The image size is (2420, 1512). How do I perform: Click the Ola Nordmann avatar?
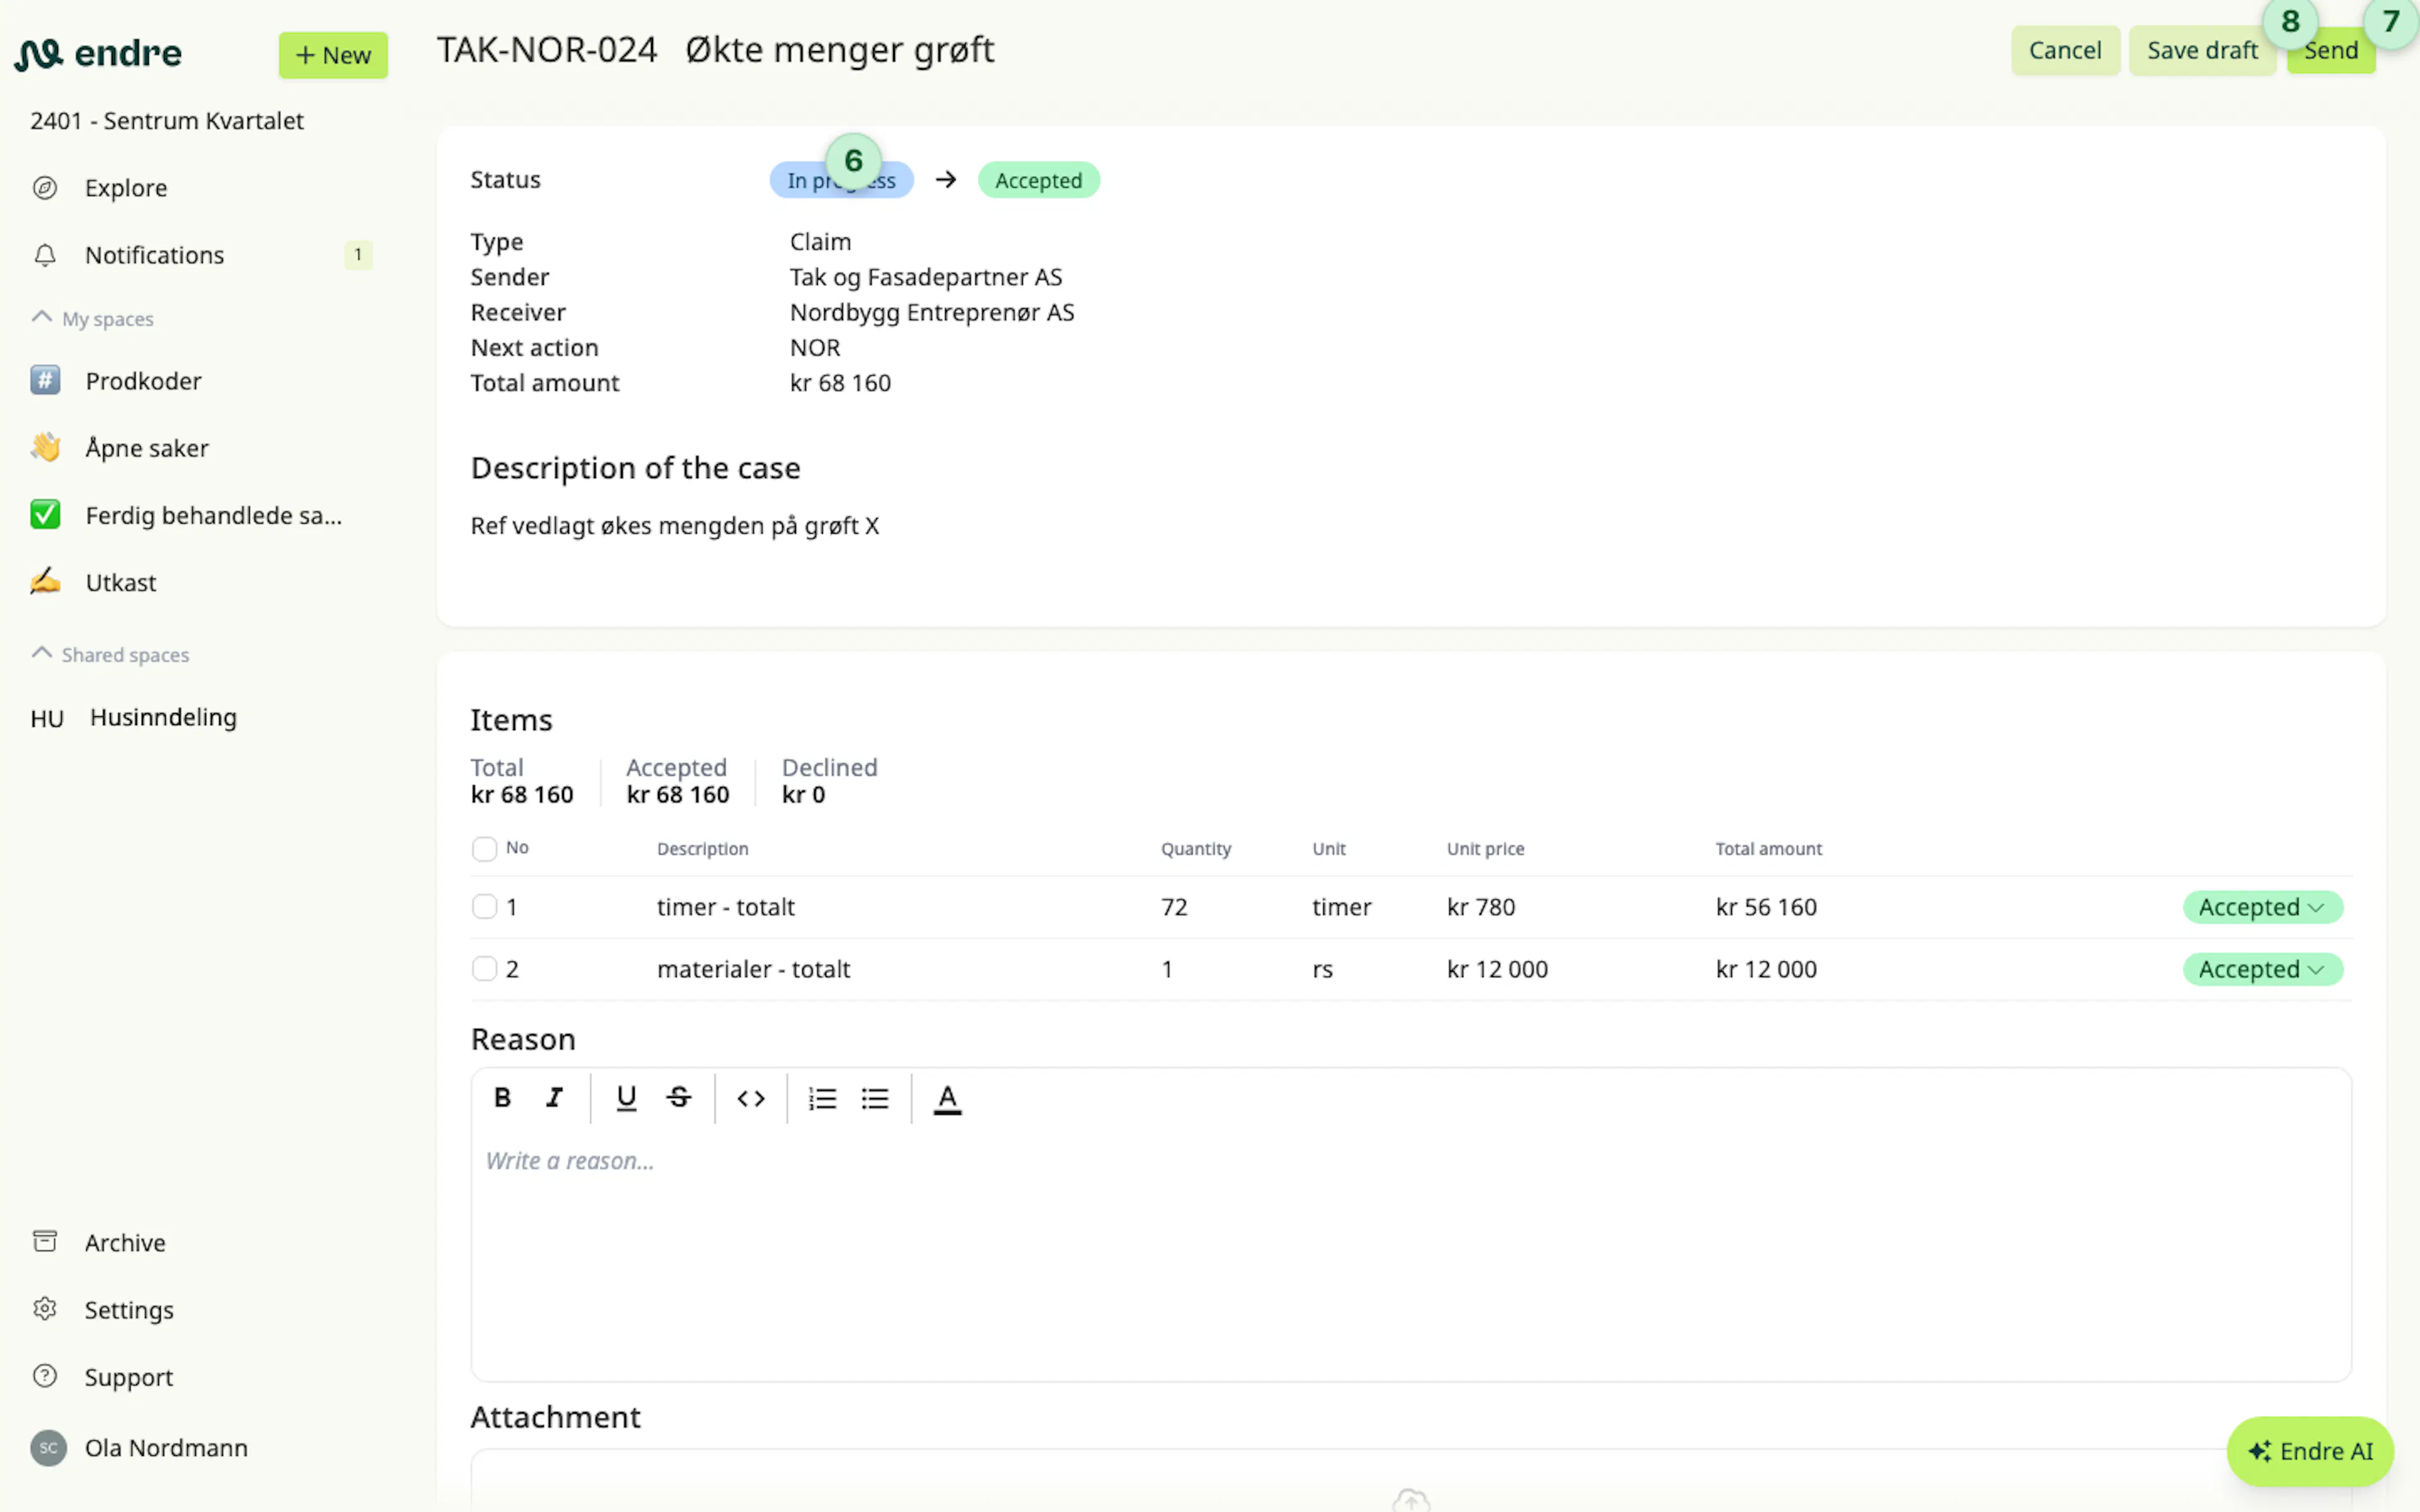(x=48, y=1448)
